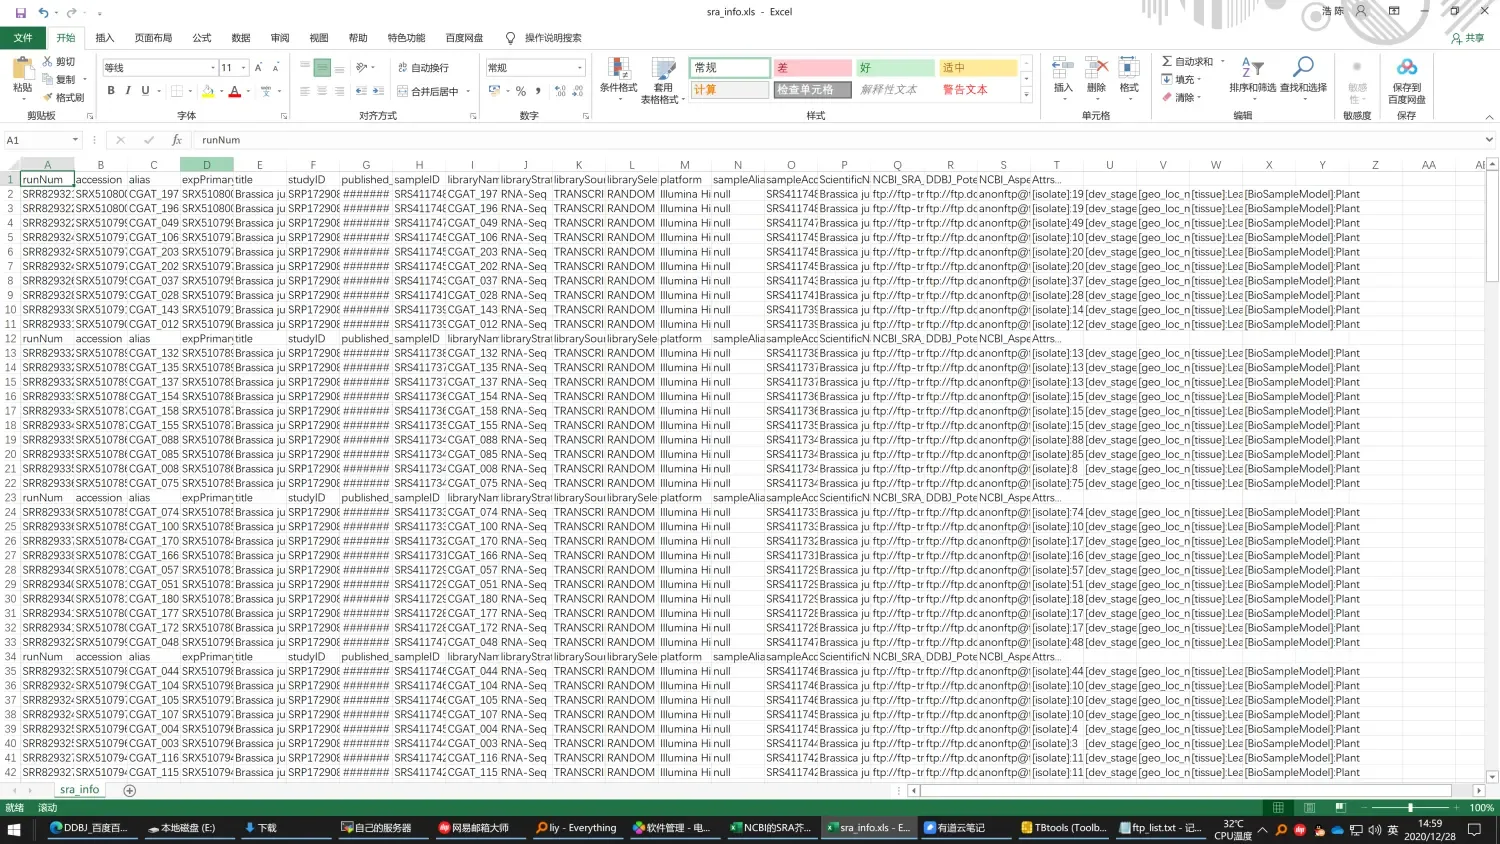Toggle Wrap Text (自动换行)
The height and width of the screenshot is (844, 1500).
[423, 68]
